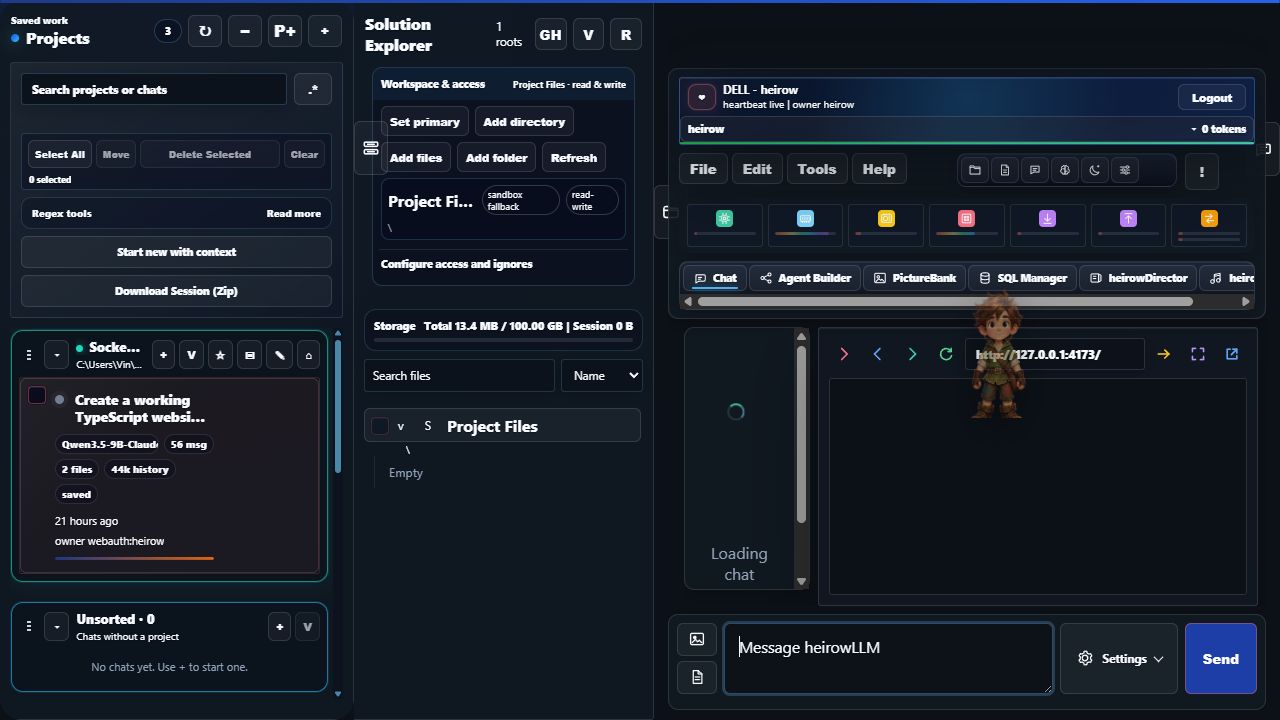The height and width of the screenshot is (720, 1280).
Task: Check the Project Files root checkbox
Action: coord(380,426)
